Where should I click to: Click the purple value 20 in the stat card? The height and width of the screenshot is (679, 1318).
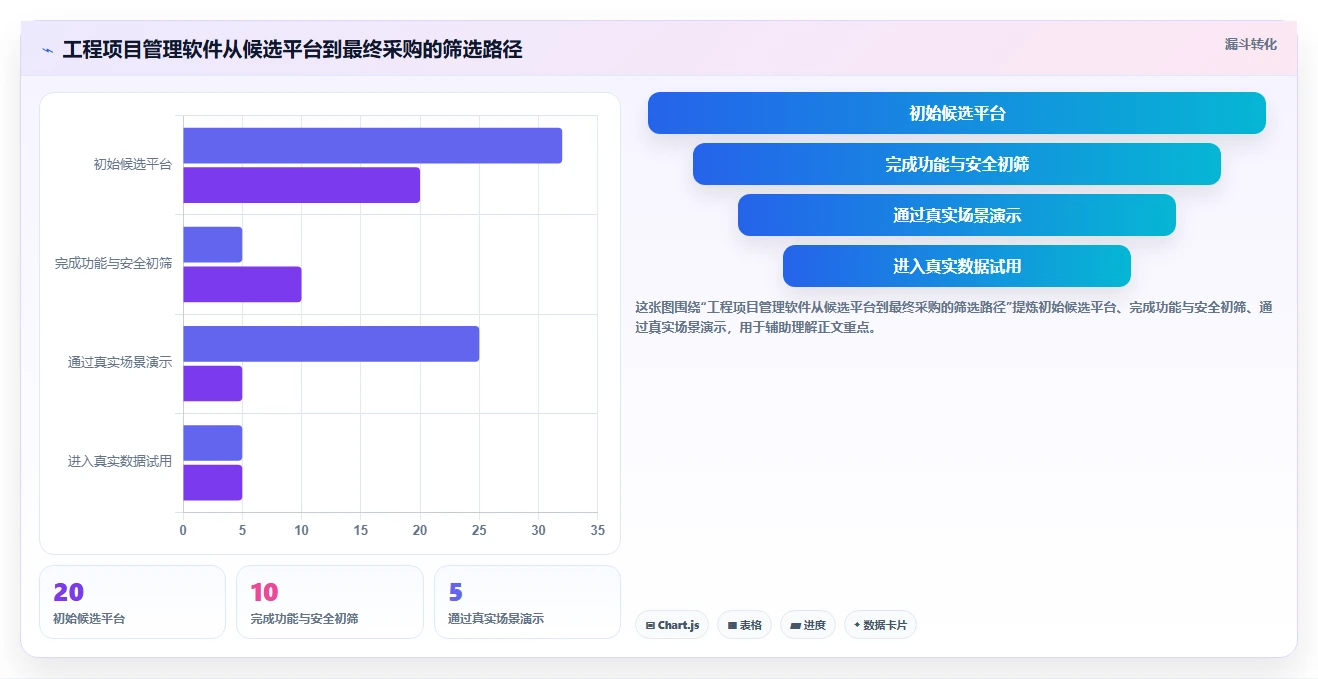[x=68, y=593]
